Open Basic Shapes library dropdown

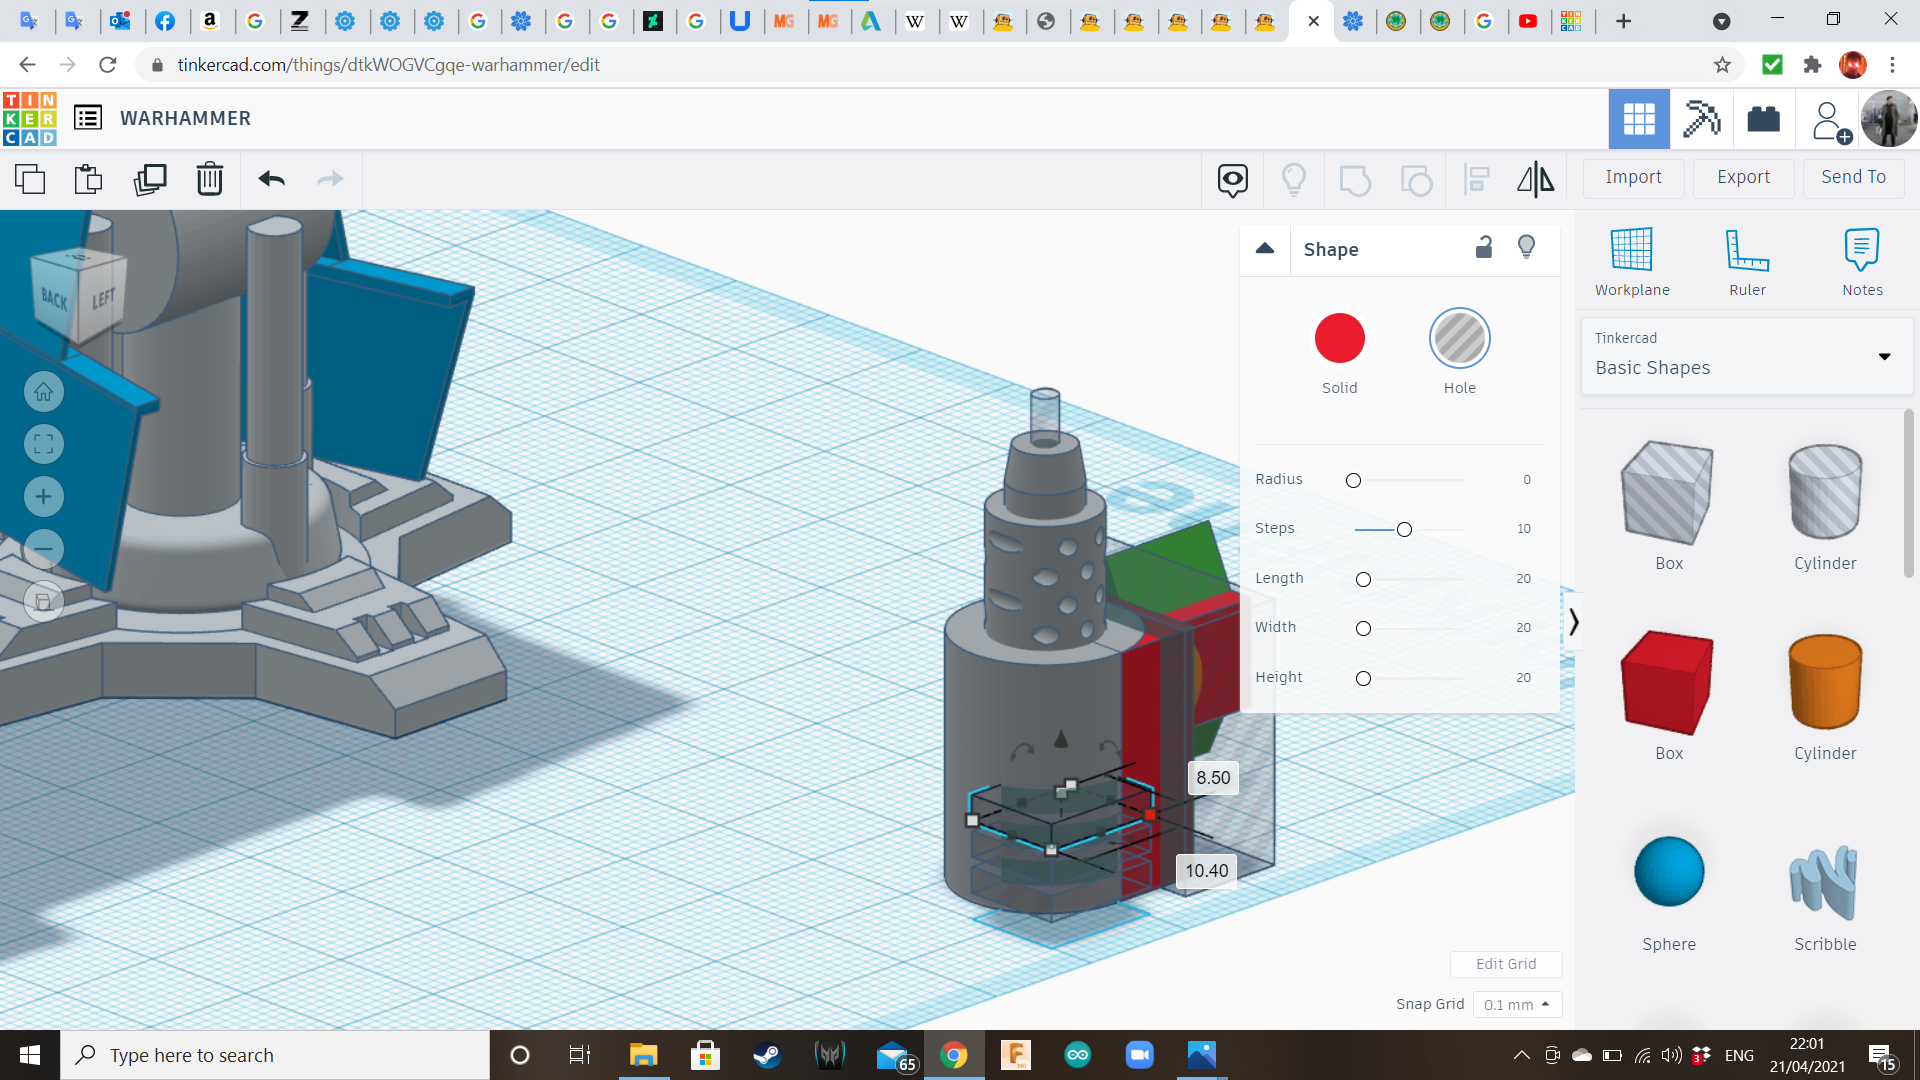[x=1746, y=356]
